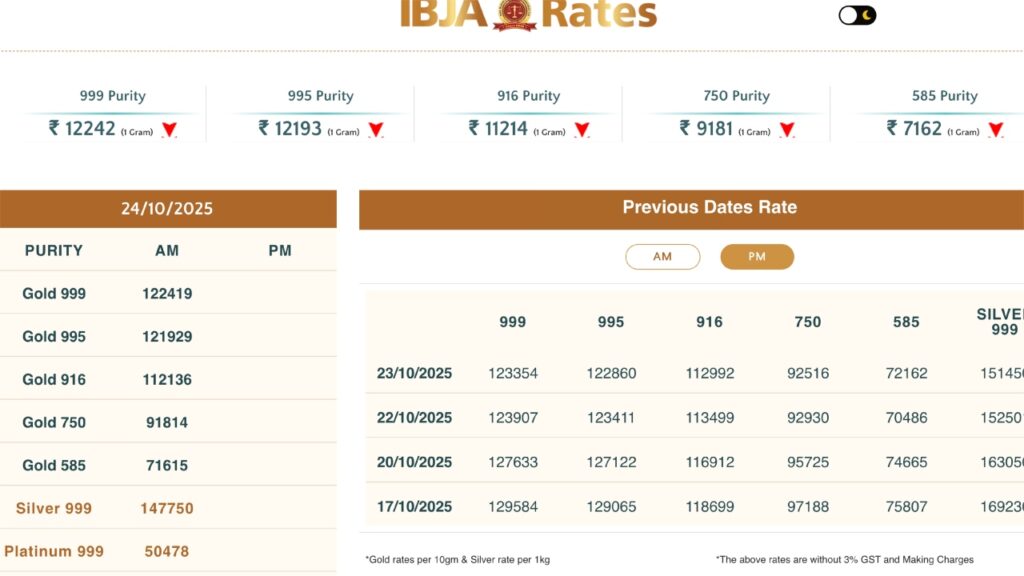Click the 999 column header in previous rates
This screenshot has width=1024, height=576.
(512, 322)
